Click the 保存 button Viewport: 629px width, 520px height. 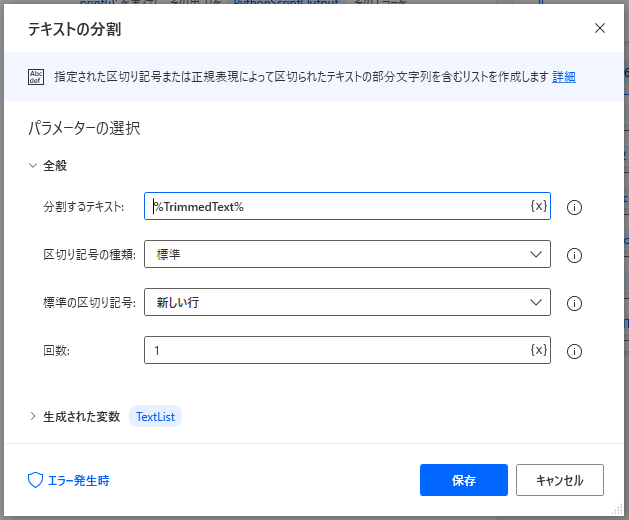point(464,480)
